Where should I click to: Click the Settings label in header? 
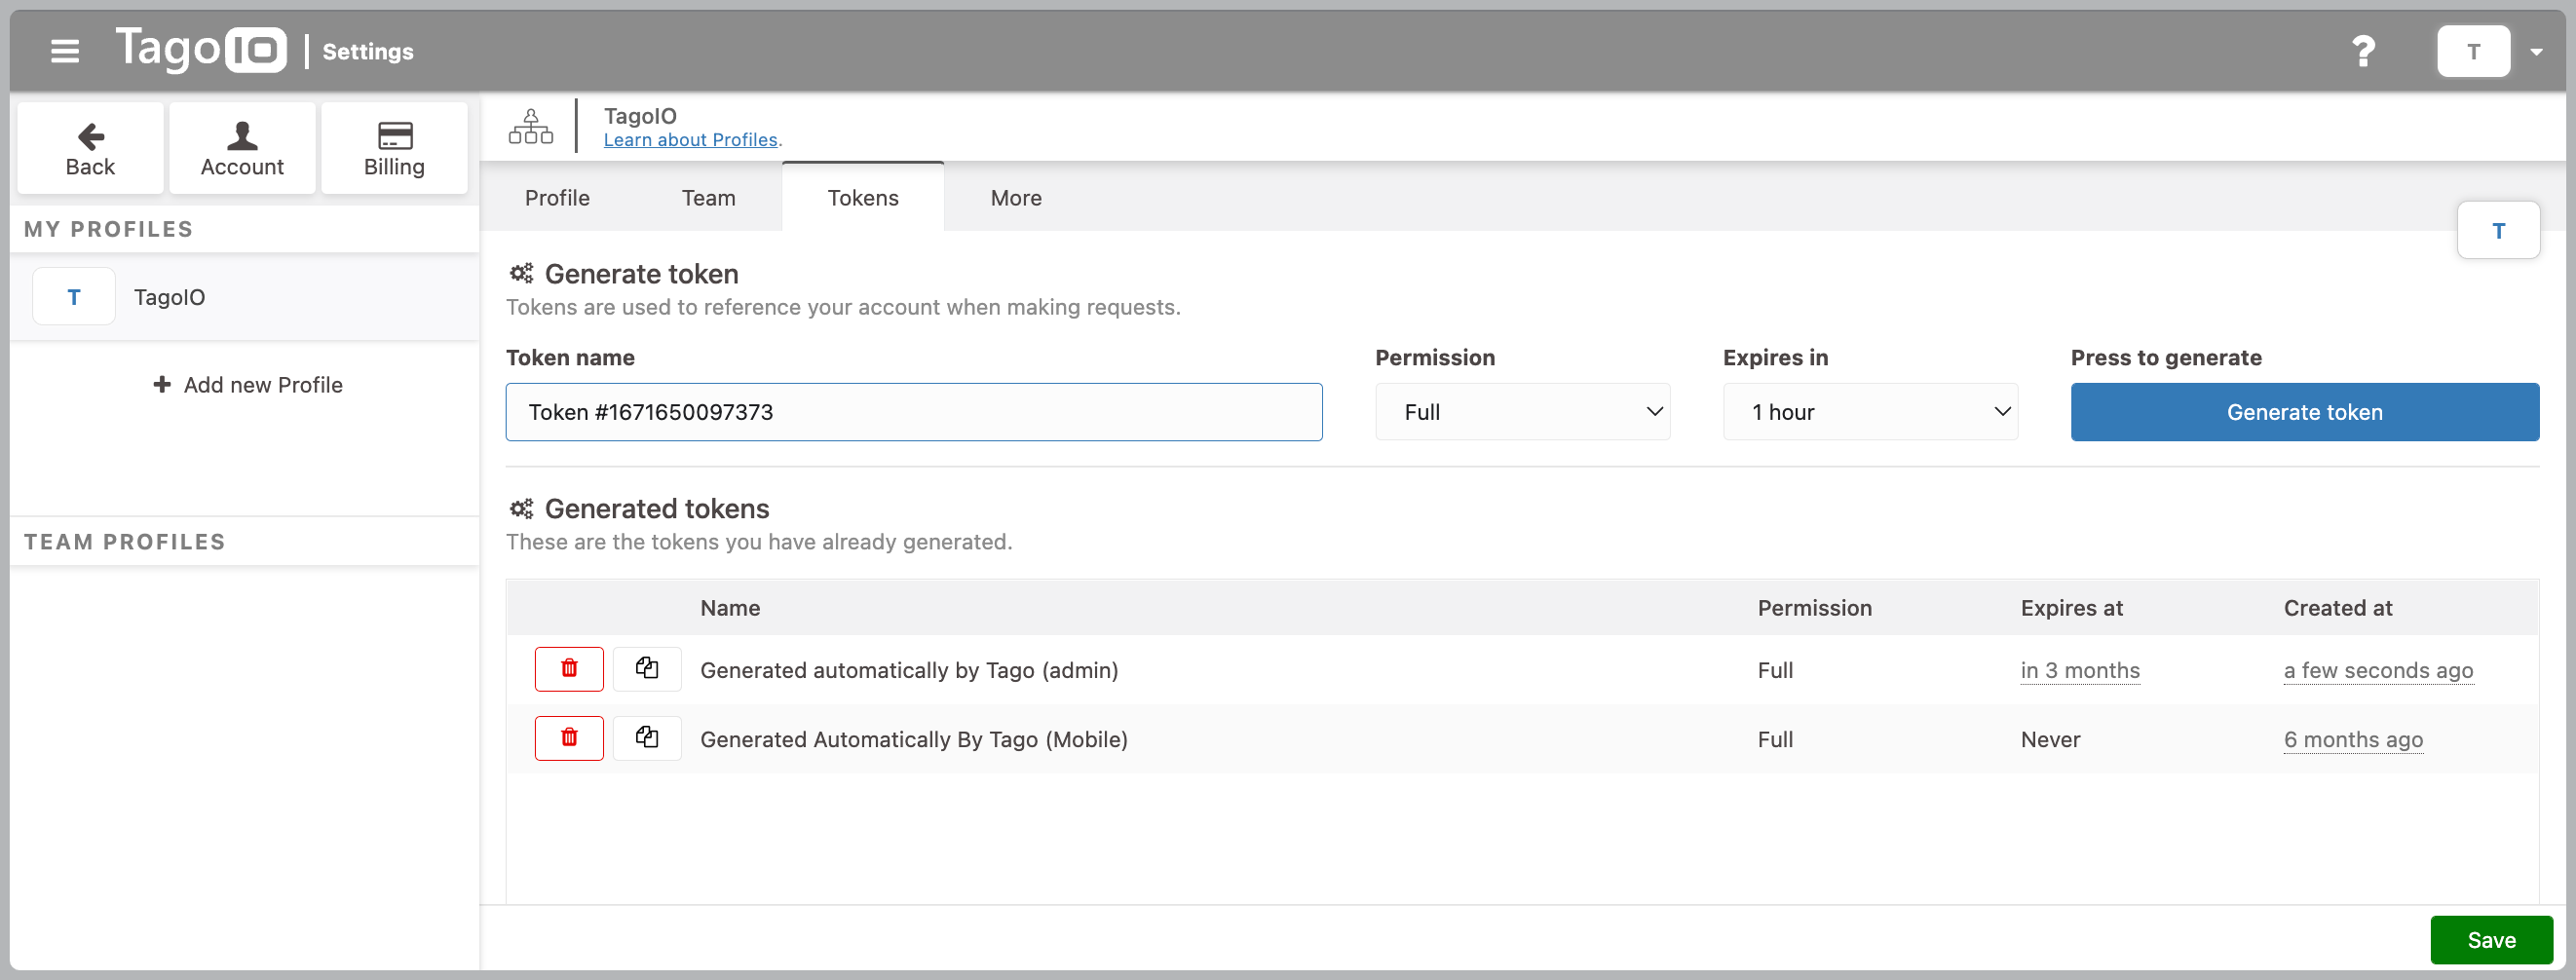(x=367, y=52)
